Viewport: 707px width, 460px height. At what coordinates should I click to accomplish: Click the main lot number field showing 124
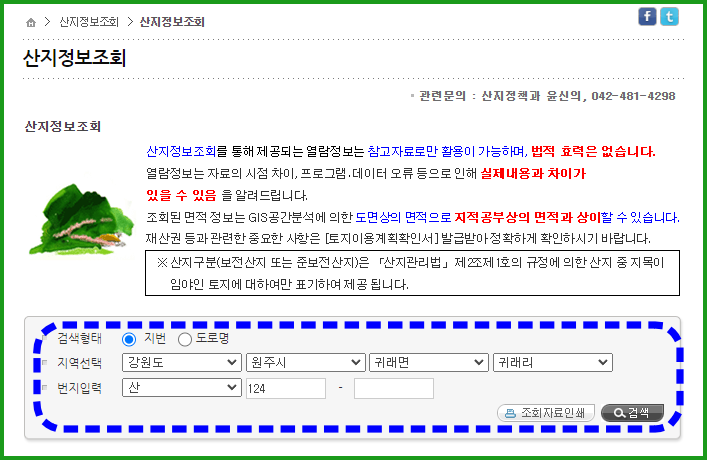coord(286,388)
